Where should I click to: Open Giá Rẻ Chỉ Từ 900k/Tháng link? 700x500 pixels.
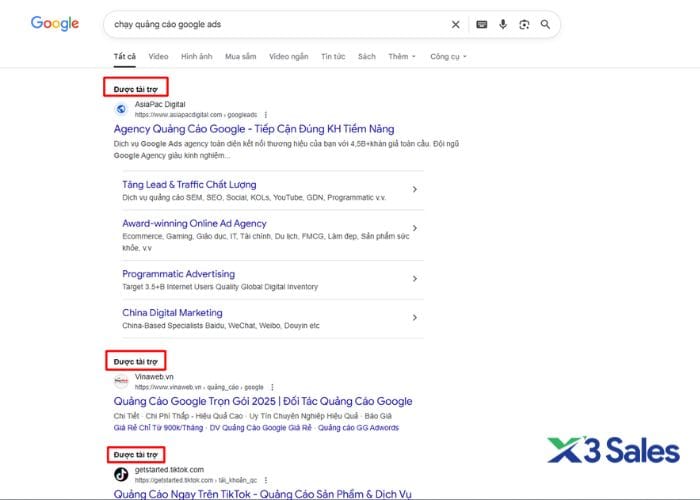pyautogui.click(x=158, y=428)
